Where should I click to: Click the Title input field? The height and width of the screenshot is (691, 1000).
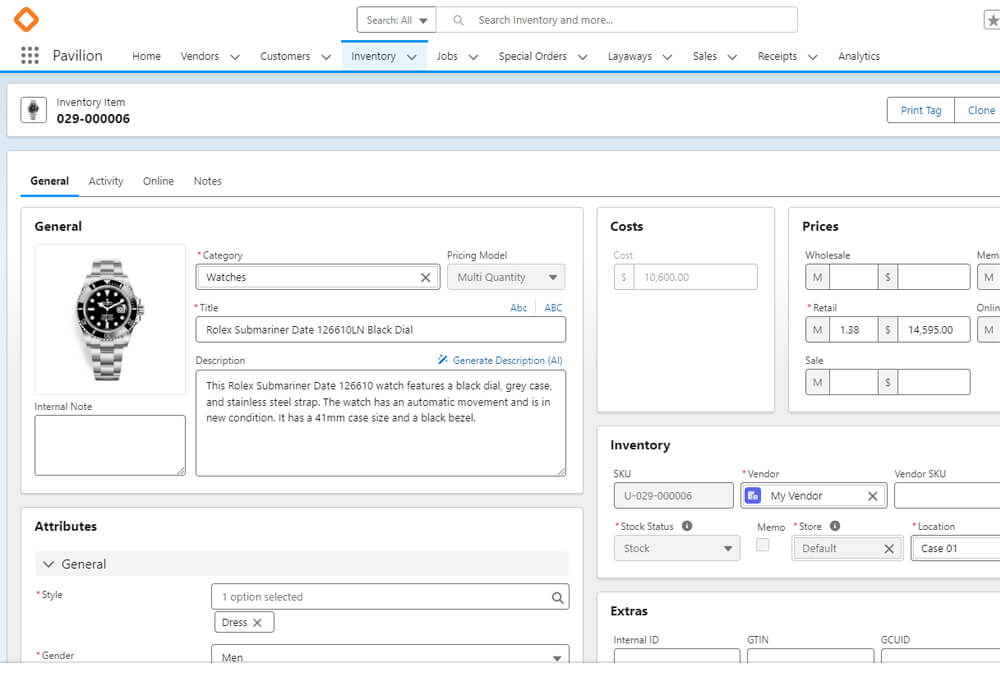pos(381,330)
